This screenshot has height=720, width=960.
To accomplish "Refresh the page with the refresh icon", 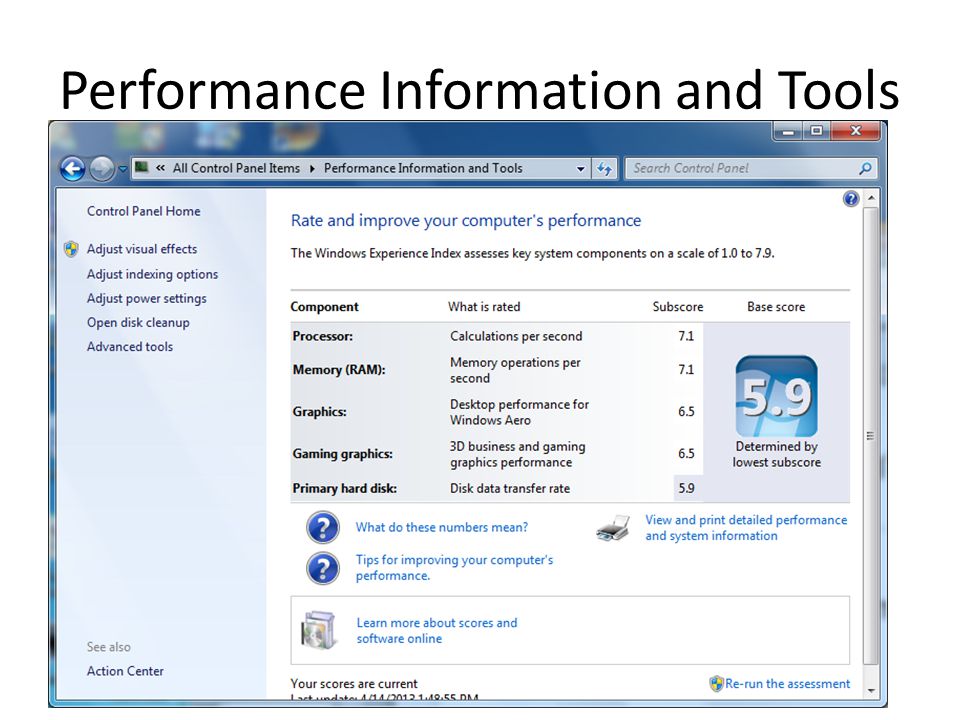I will pyautogui.click(x=604, y=168).
